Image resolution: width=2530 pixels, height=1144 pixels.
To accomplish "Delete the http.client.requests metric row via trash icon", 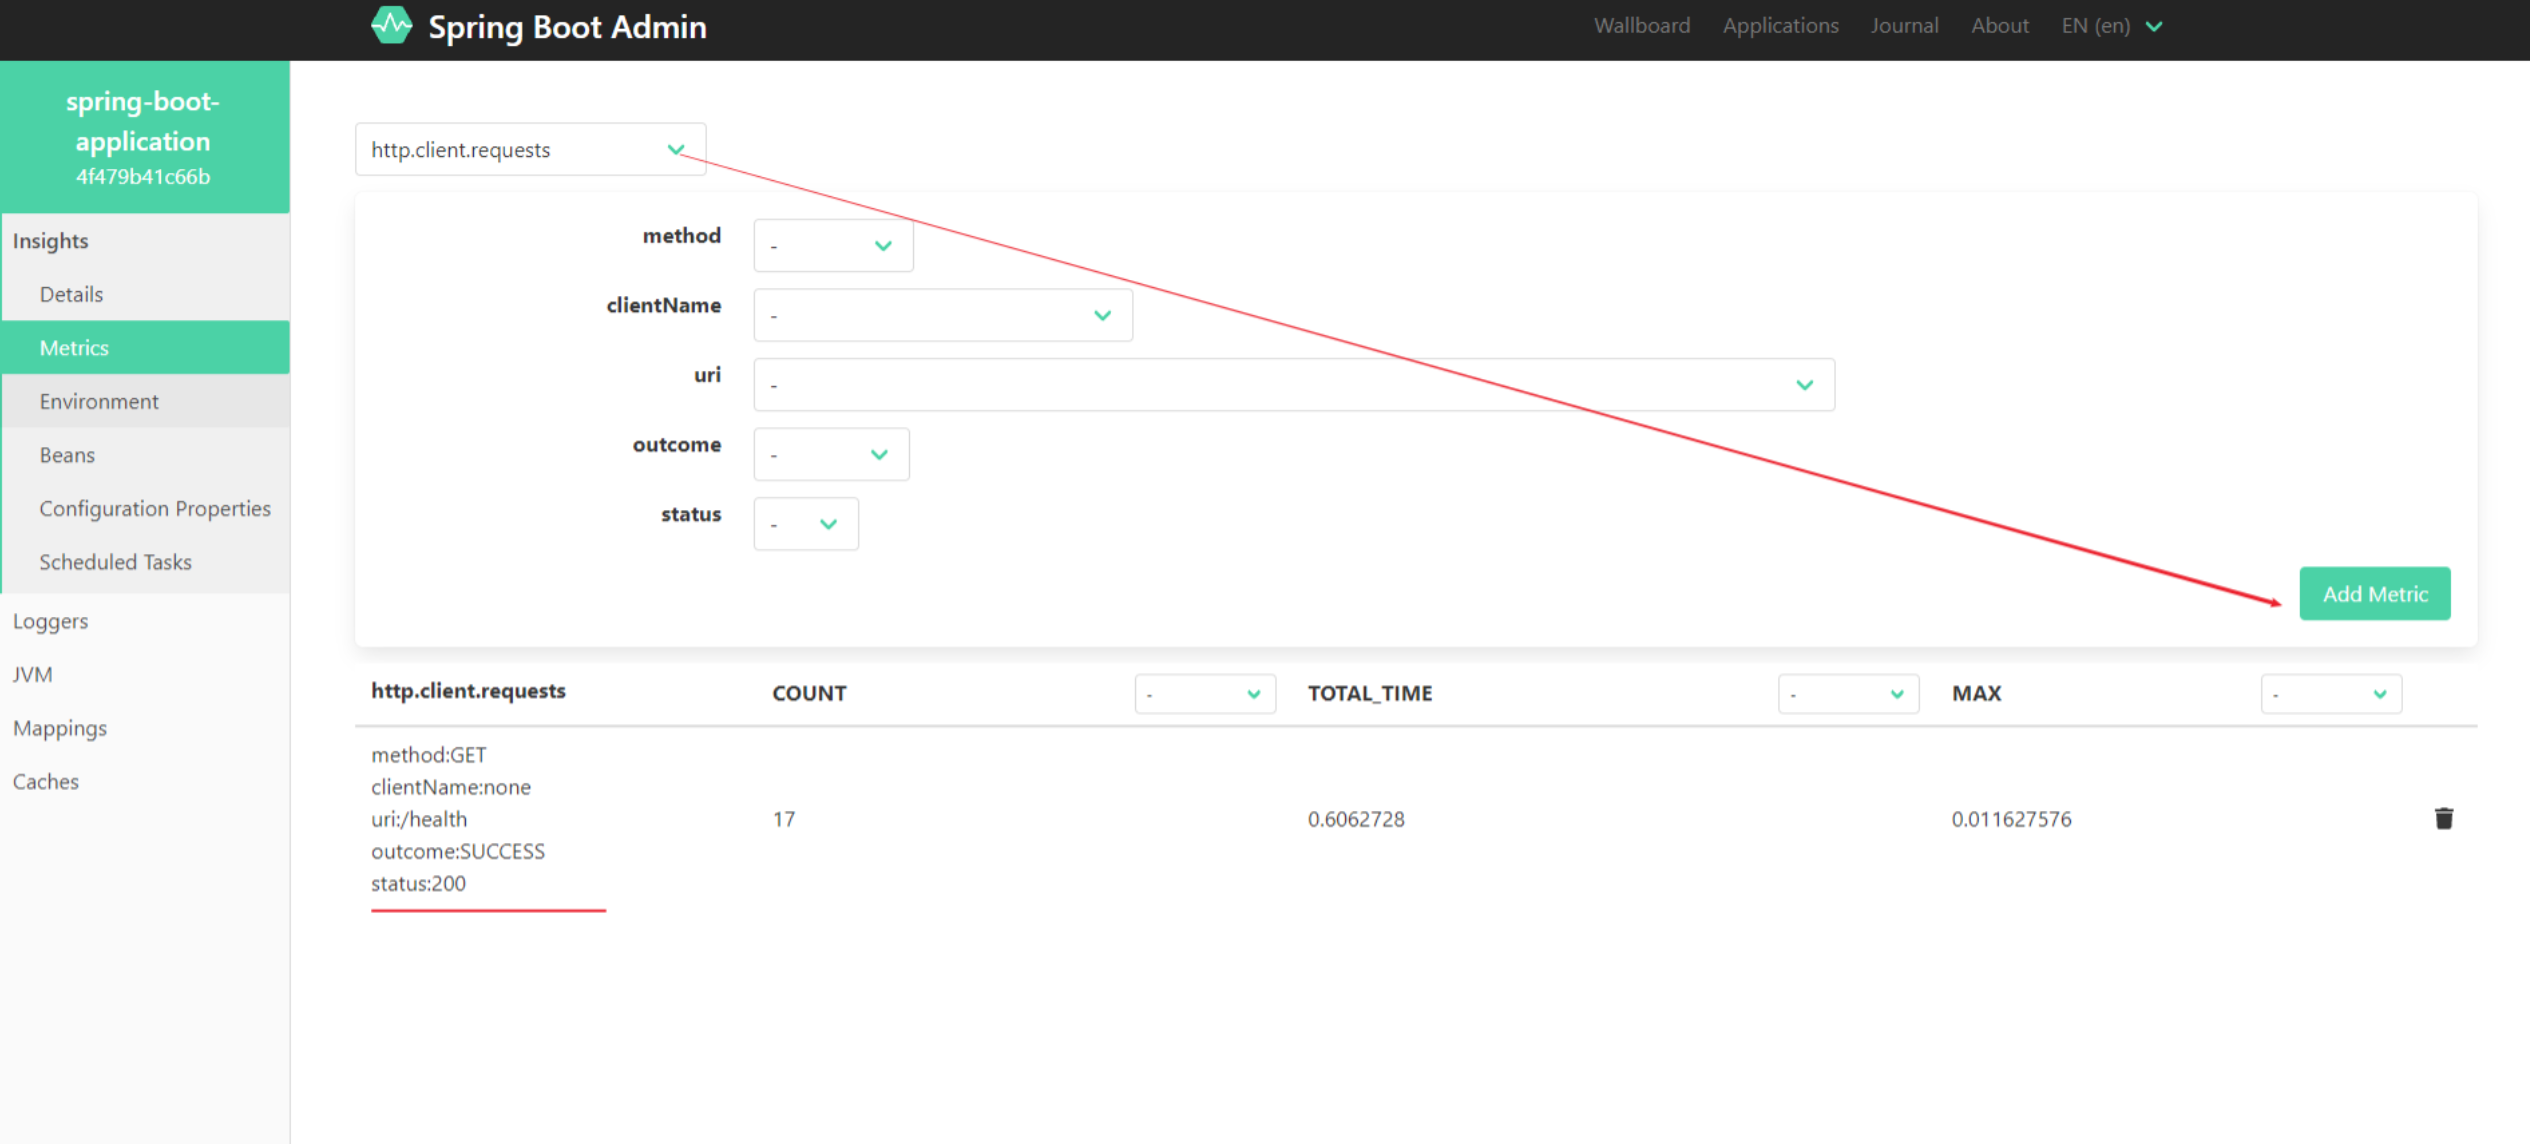I will [x=2443, y=818].
